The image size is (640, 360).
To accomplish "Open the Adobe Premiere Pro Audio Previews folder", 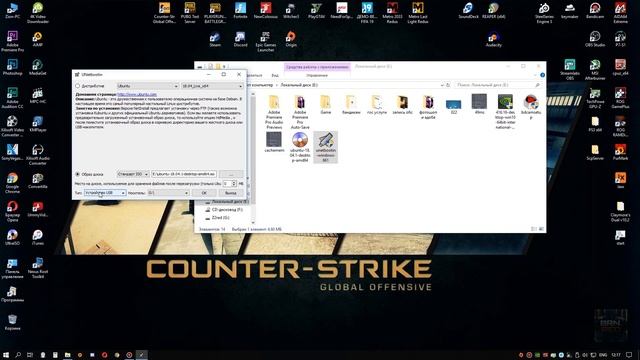I will [x=274, y=112].
